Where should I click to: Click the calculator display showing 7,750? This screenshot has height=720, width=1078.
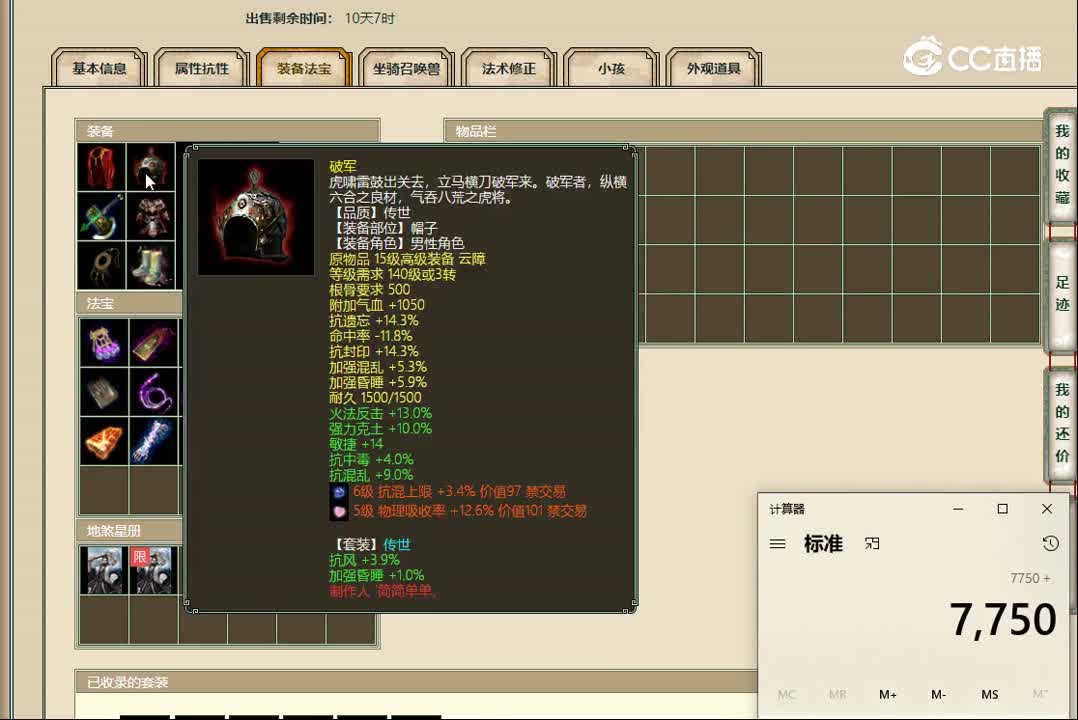1003,618
